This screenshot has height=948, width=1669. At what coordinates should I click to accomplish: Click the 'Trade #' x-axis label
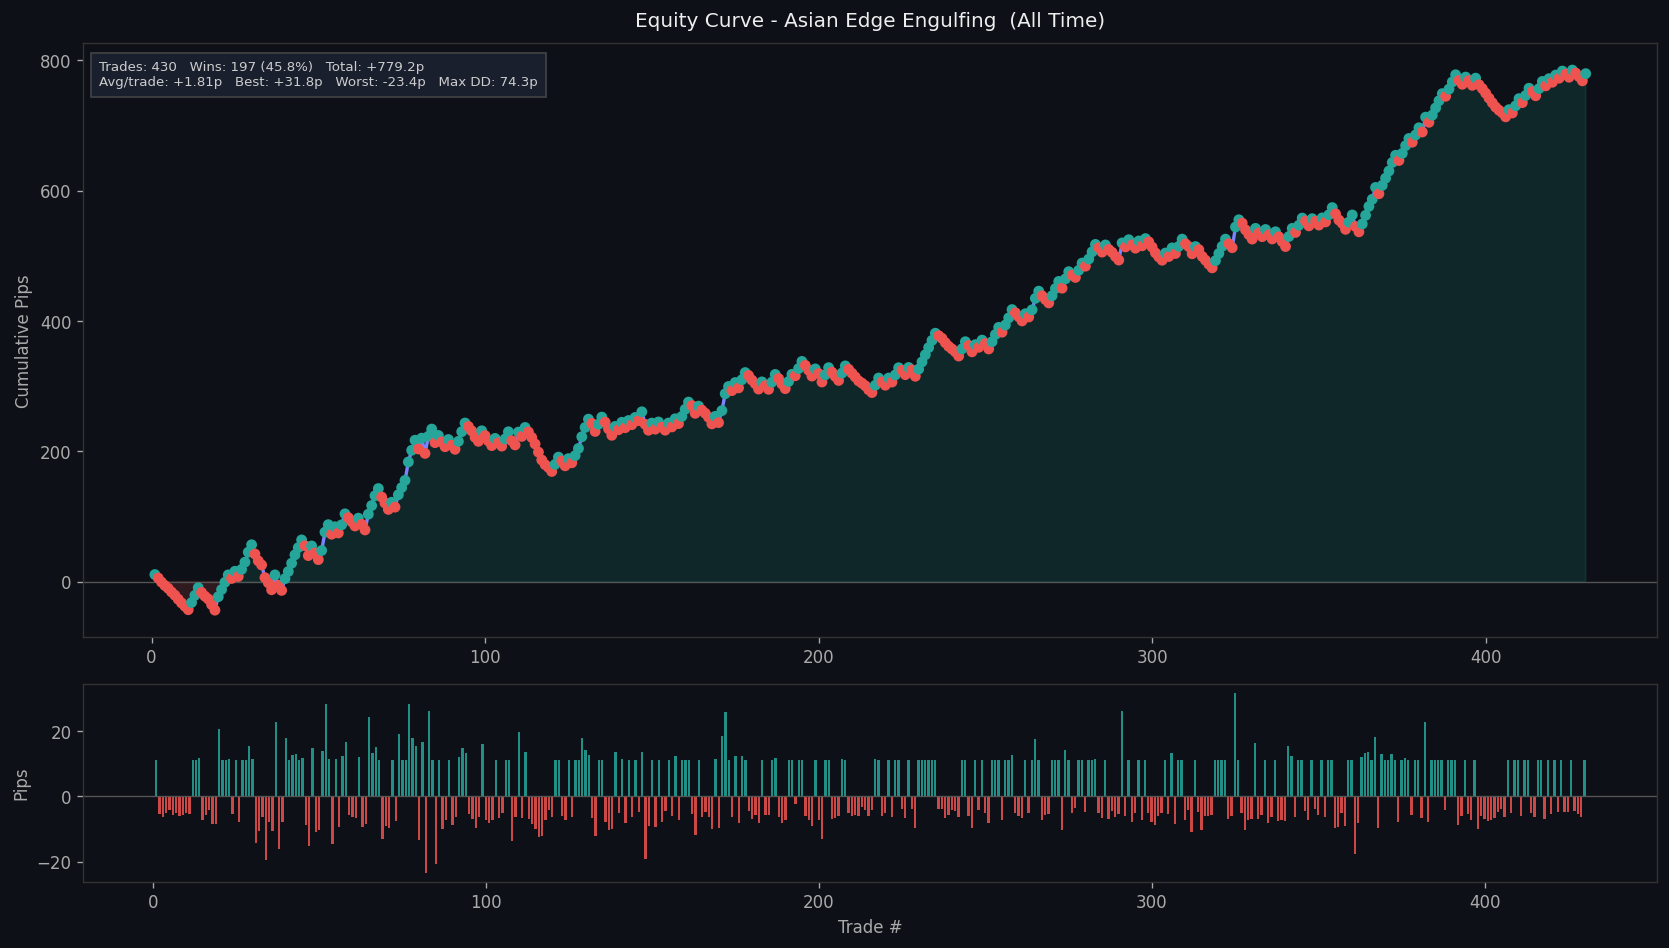[x=869, y=928]
